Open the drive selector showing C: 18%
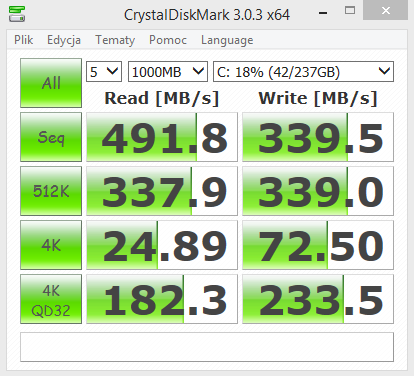 point(303,72)
